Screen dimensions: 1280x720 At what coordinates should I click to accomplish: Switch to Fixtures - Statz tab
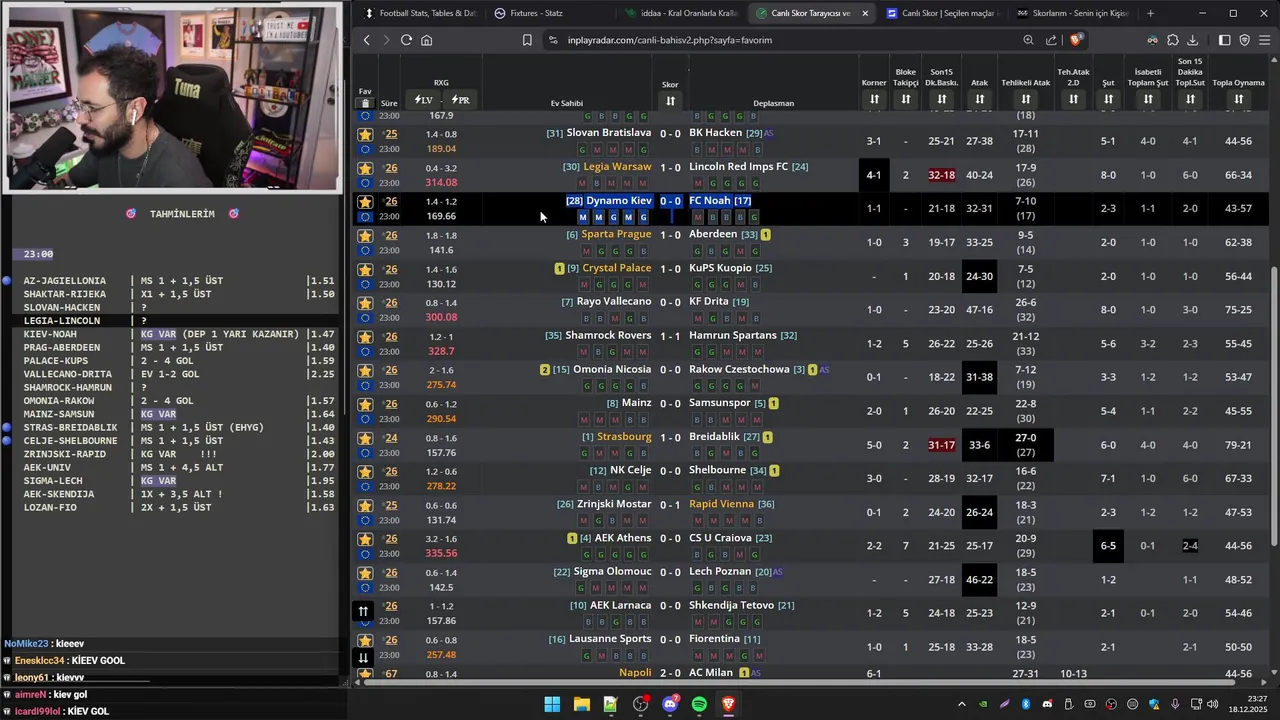click(x=548, y=13)
